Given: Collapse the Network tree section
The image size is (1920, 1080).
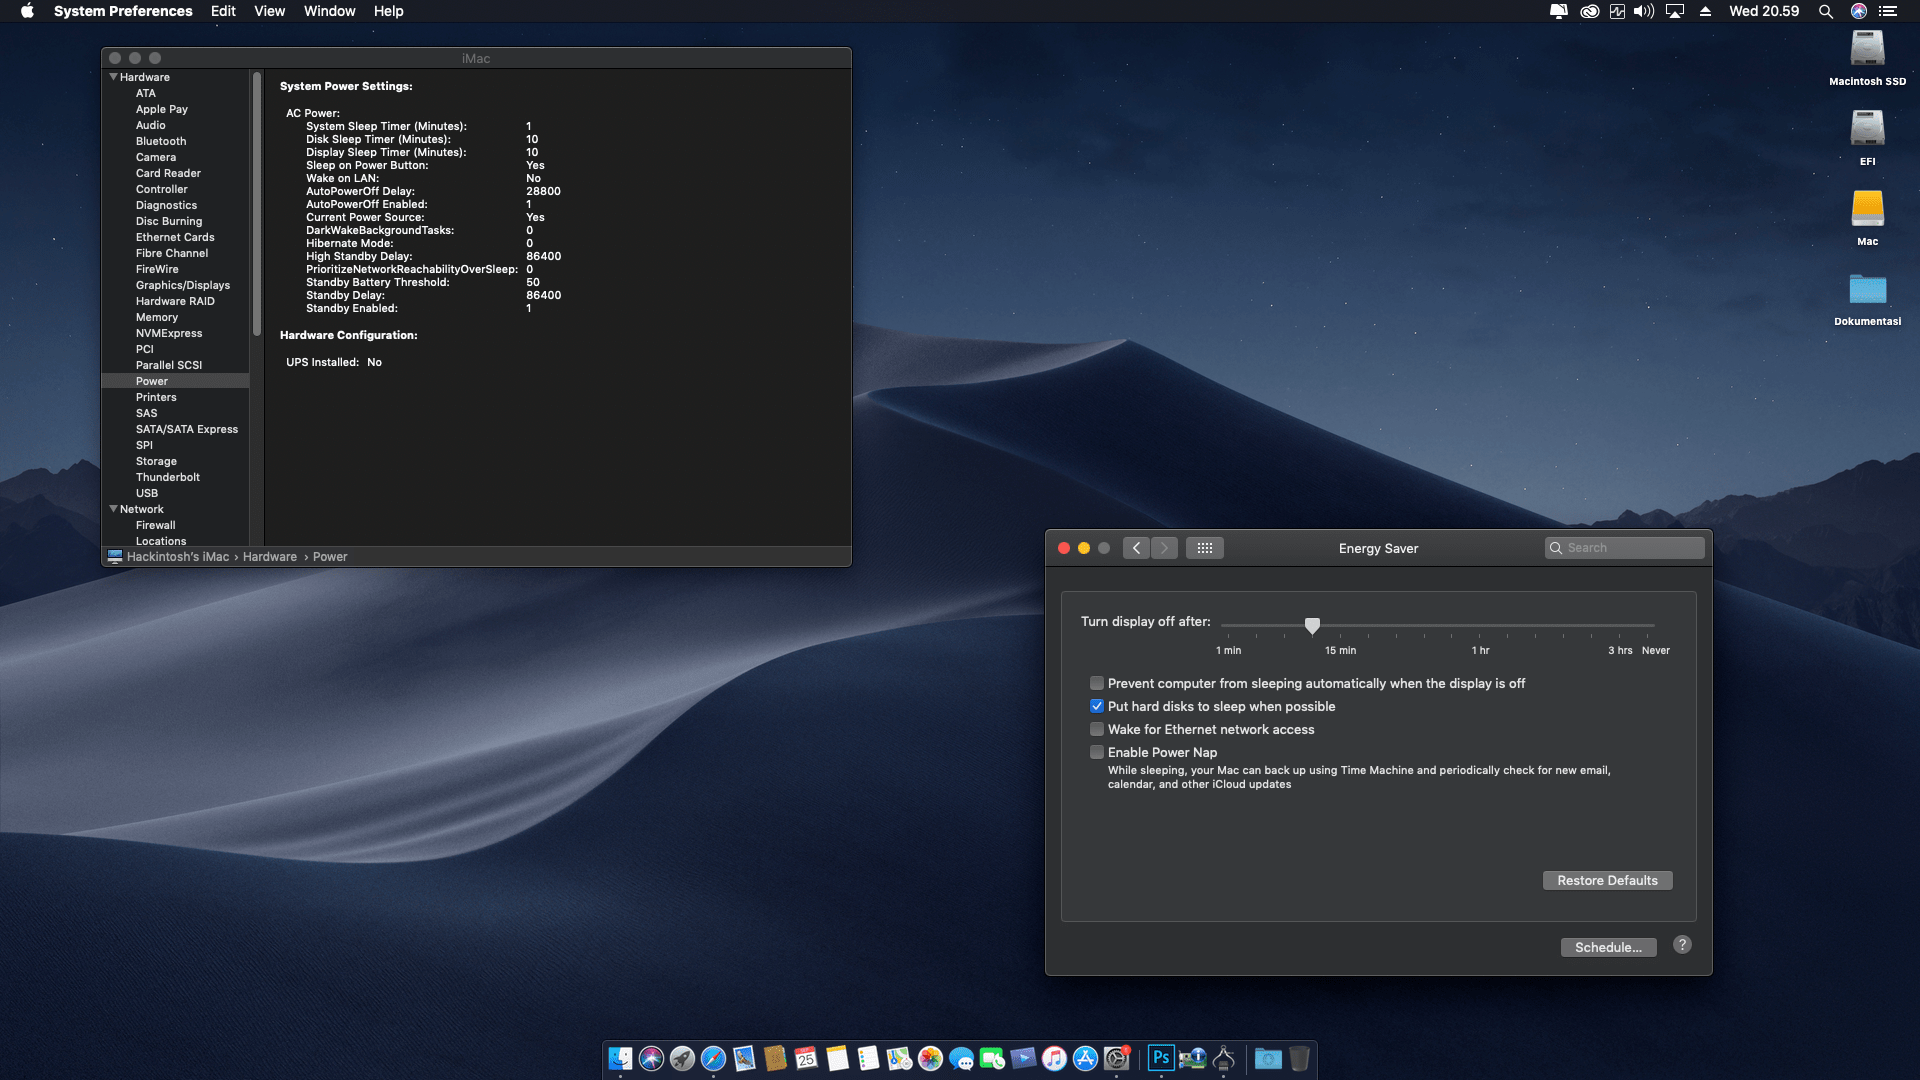Looking at the screenshot, I should click(113, 509).
